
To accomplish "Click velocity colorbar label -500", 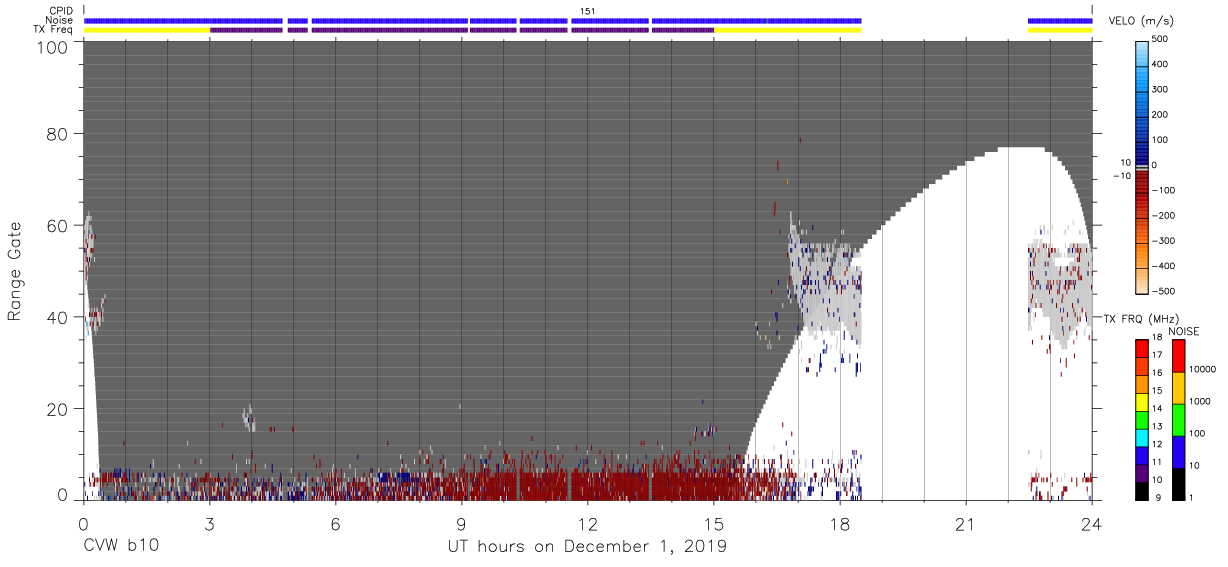I will (x=1163, y=292).
